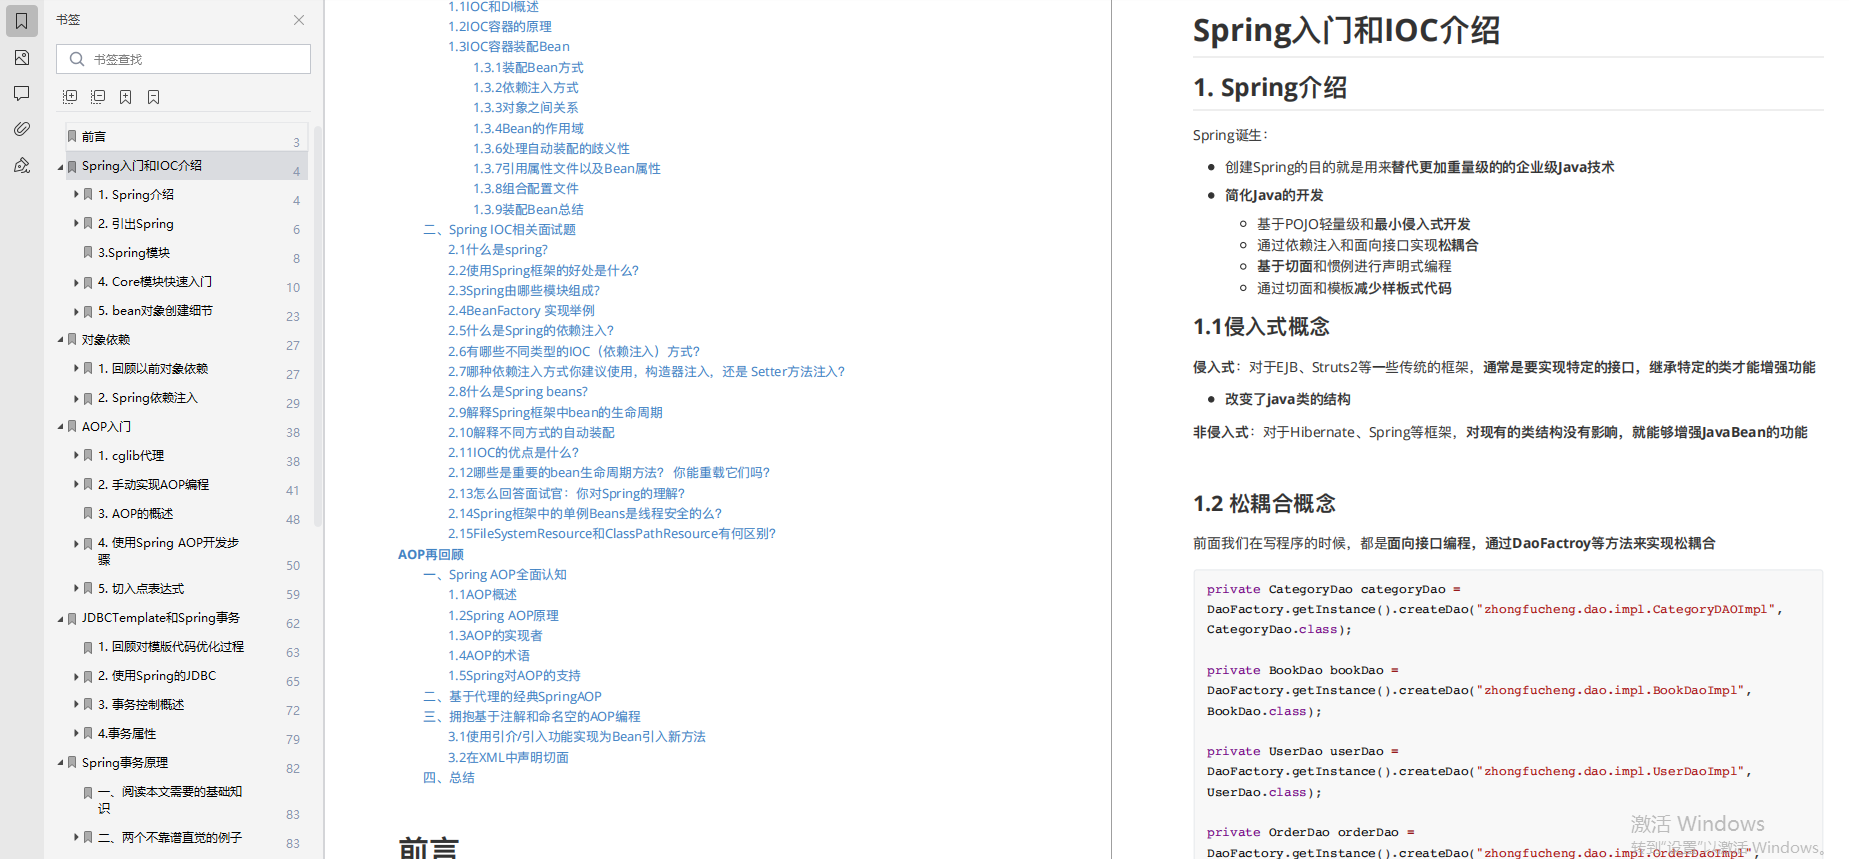1849x859 pixels.
Task: Collapse the Spring事务原理 bookmark
Action: click(x=60, y=763)
